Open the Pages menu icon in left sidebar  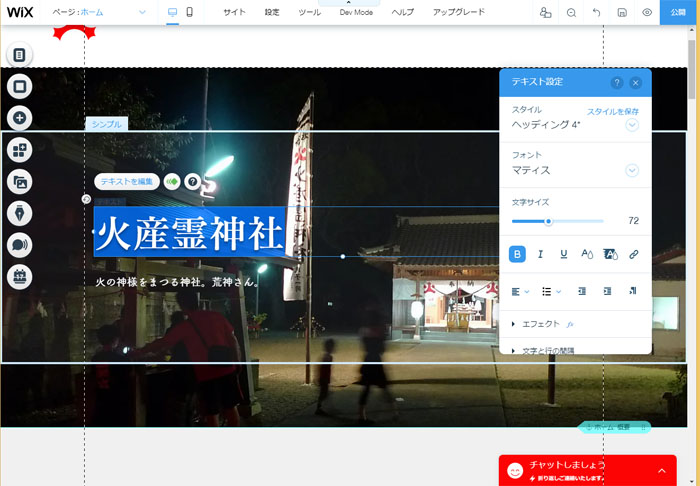tap(19, 55)
